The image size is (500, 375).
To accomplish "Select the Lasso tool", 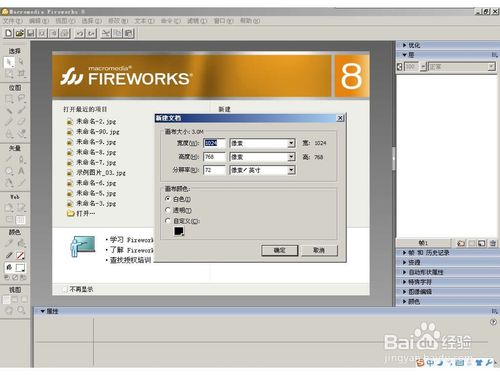I will pyautogui.click(x=21, y=99).
